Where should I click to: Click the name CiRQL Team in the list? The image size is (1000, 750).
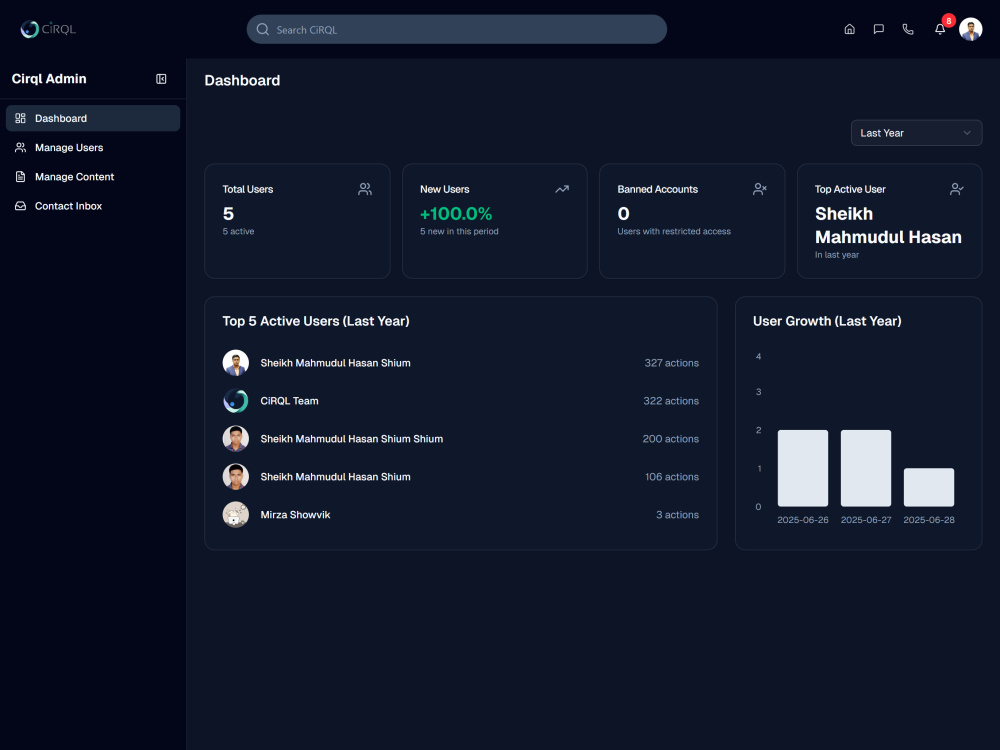[x=290, y=401]
